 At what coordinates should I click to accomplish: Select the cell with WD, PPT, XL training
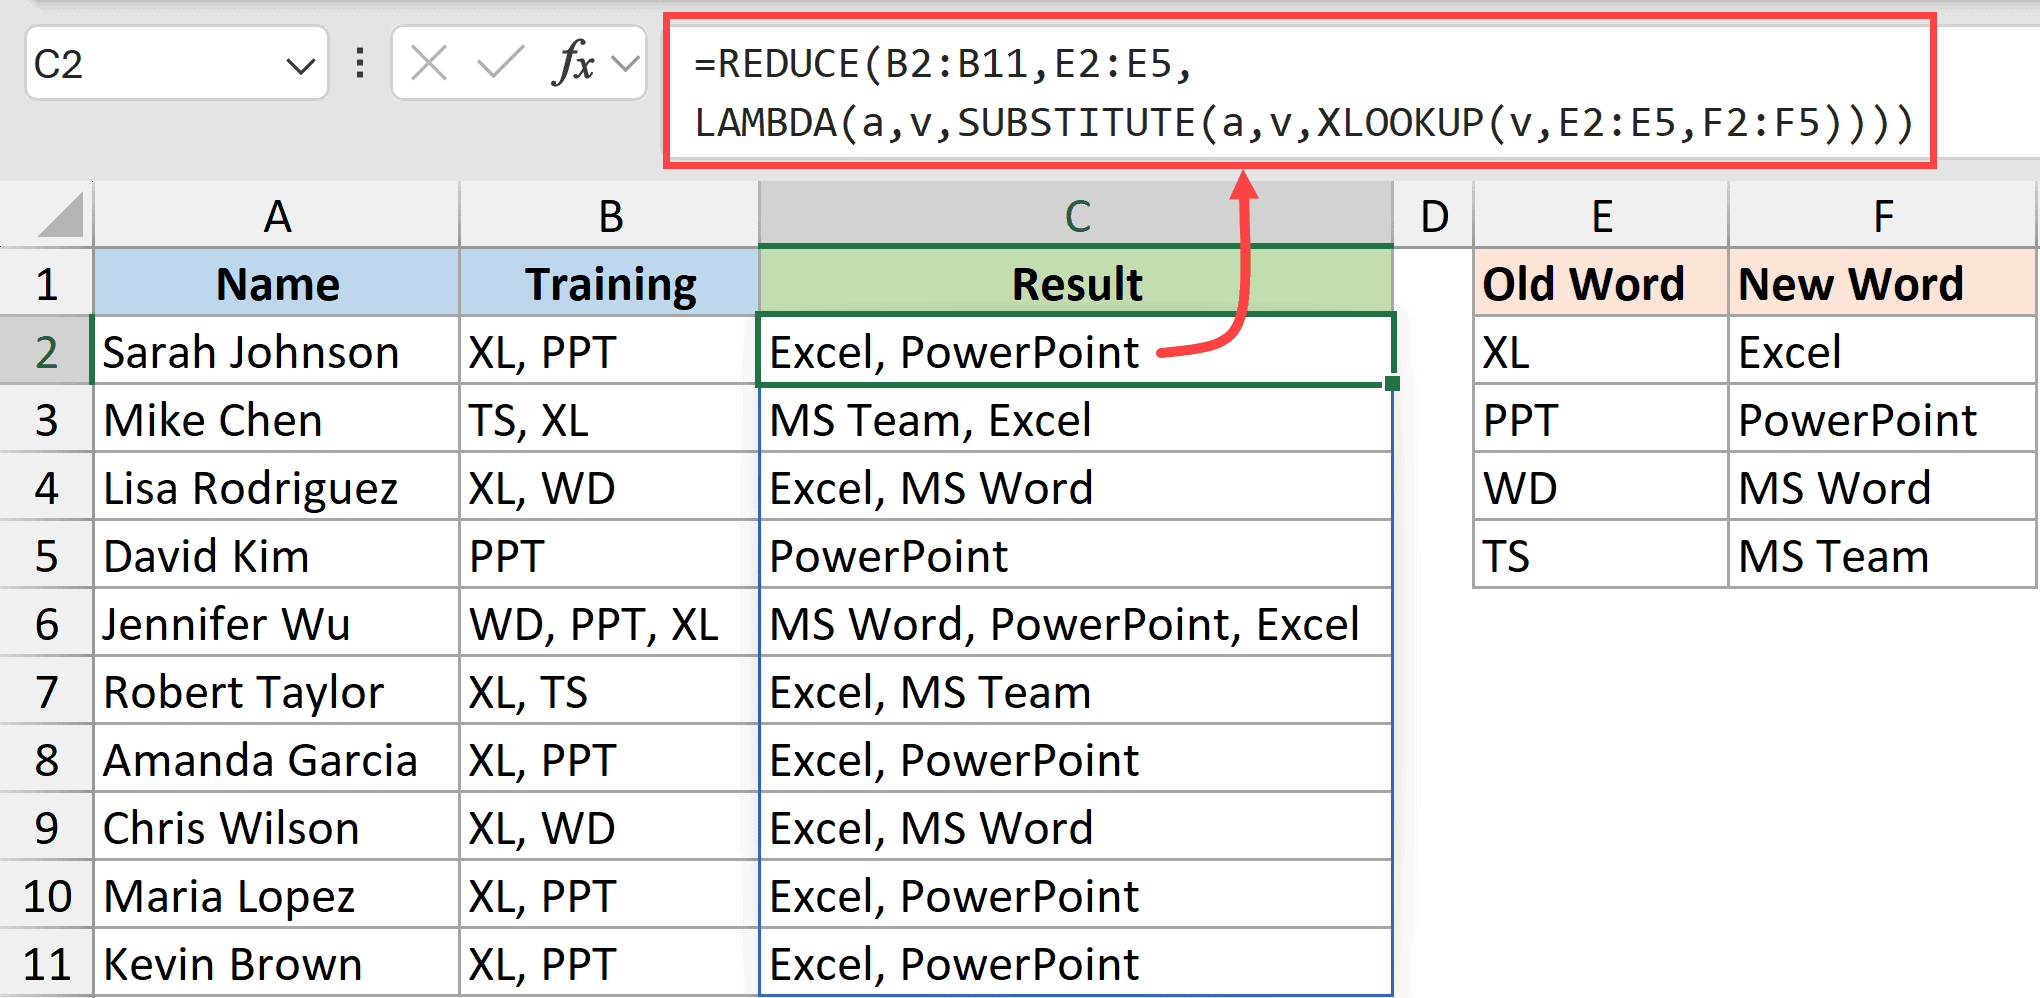pyautogui.click(x=609, y=623)
